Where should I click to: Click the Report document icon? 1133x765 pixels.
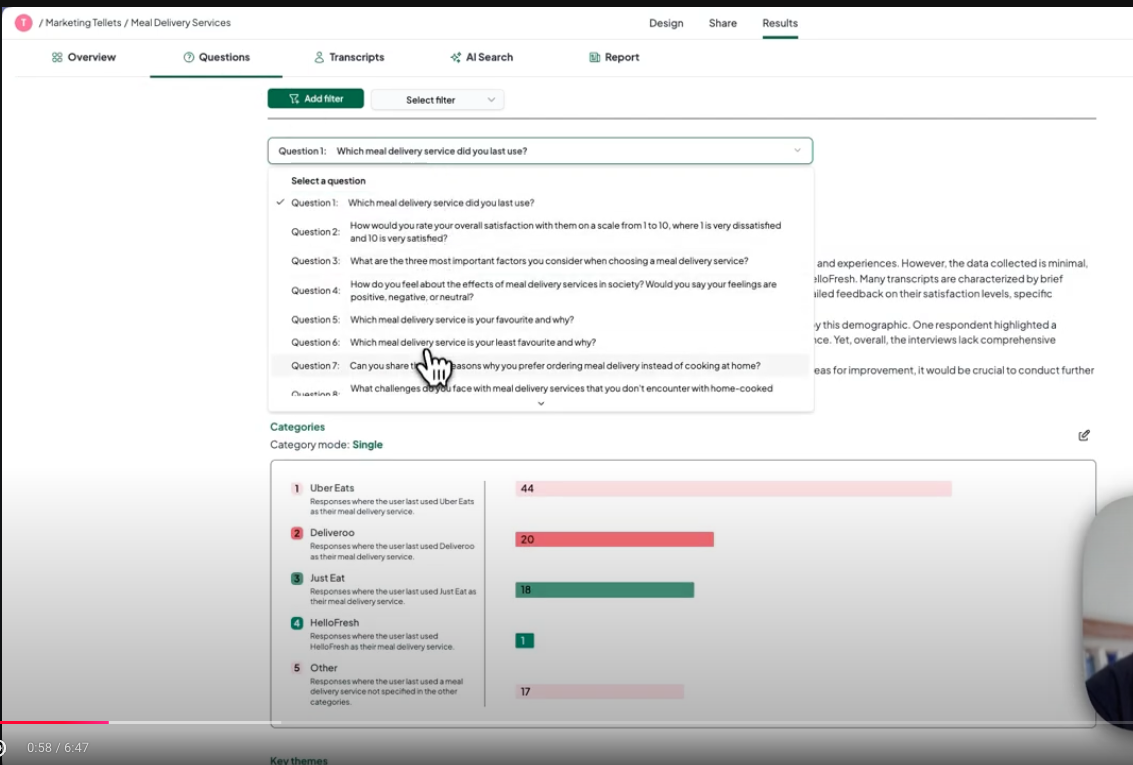tap(594, 57)
